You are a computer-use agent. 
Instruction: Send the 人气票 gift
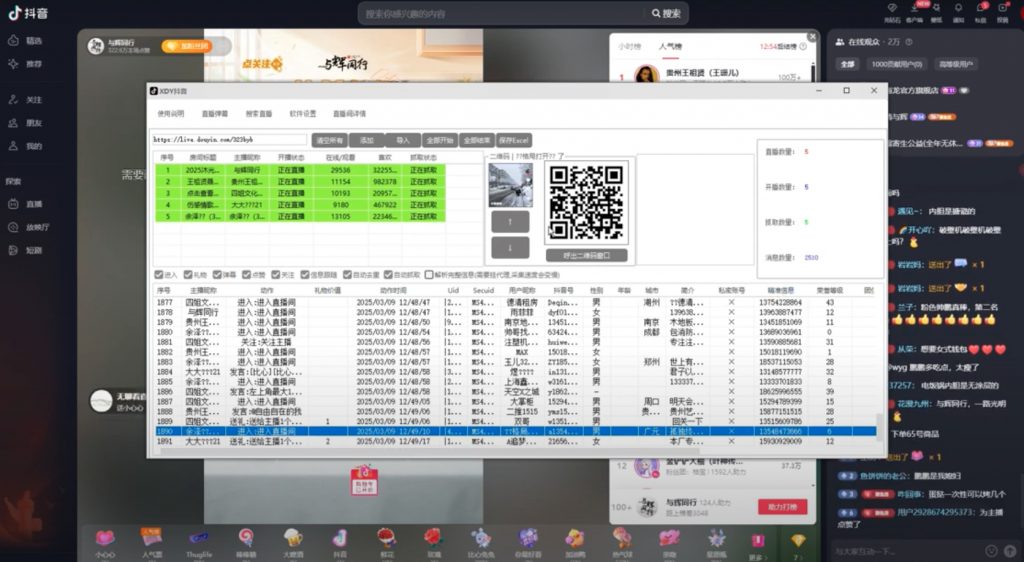[x=152, y=543]
